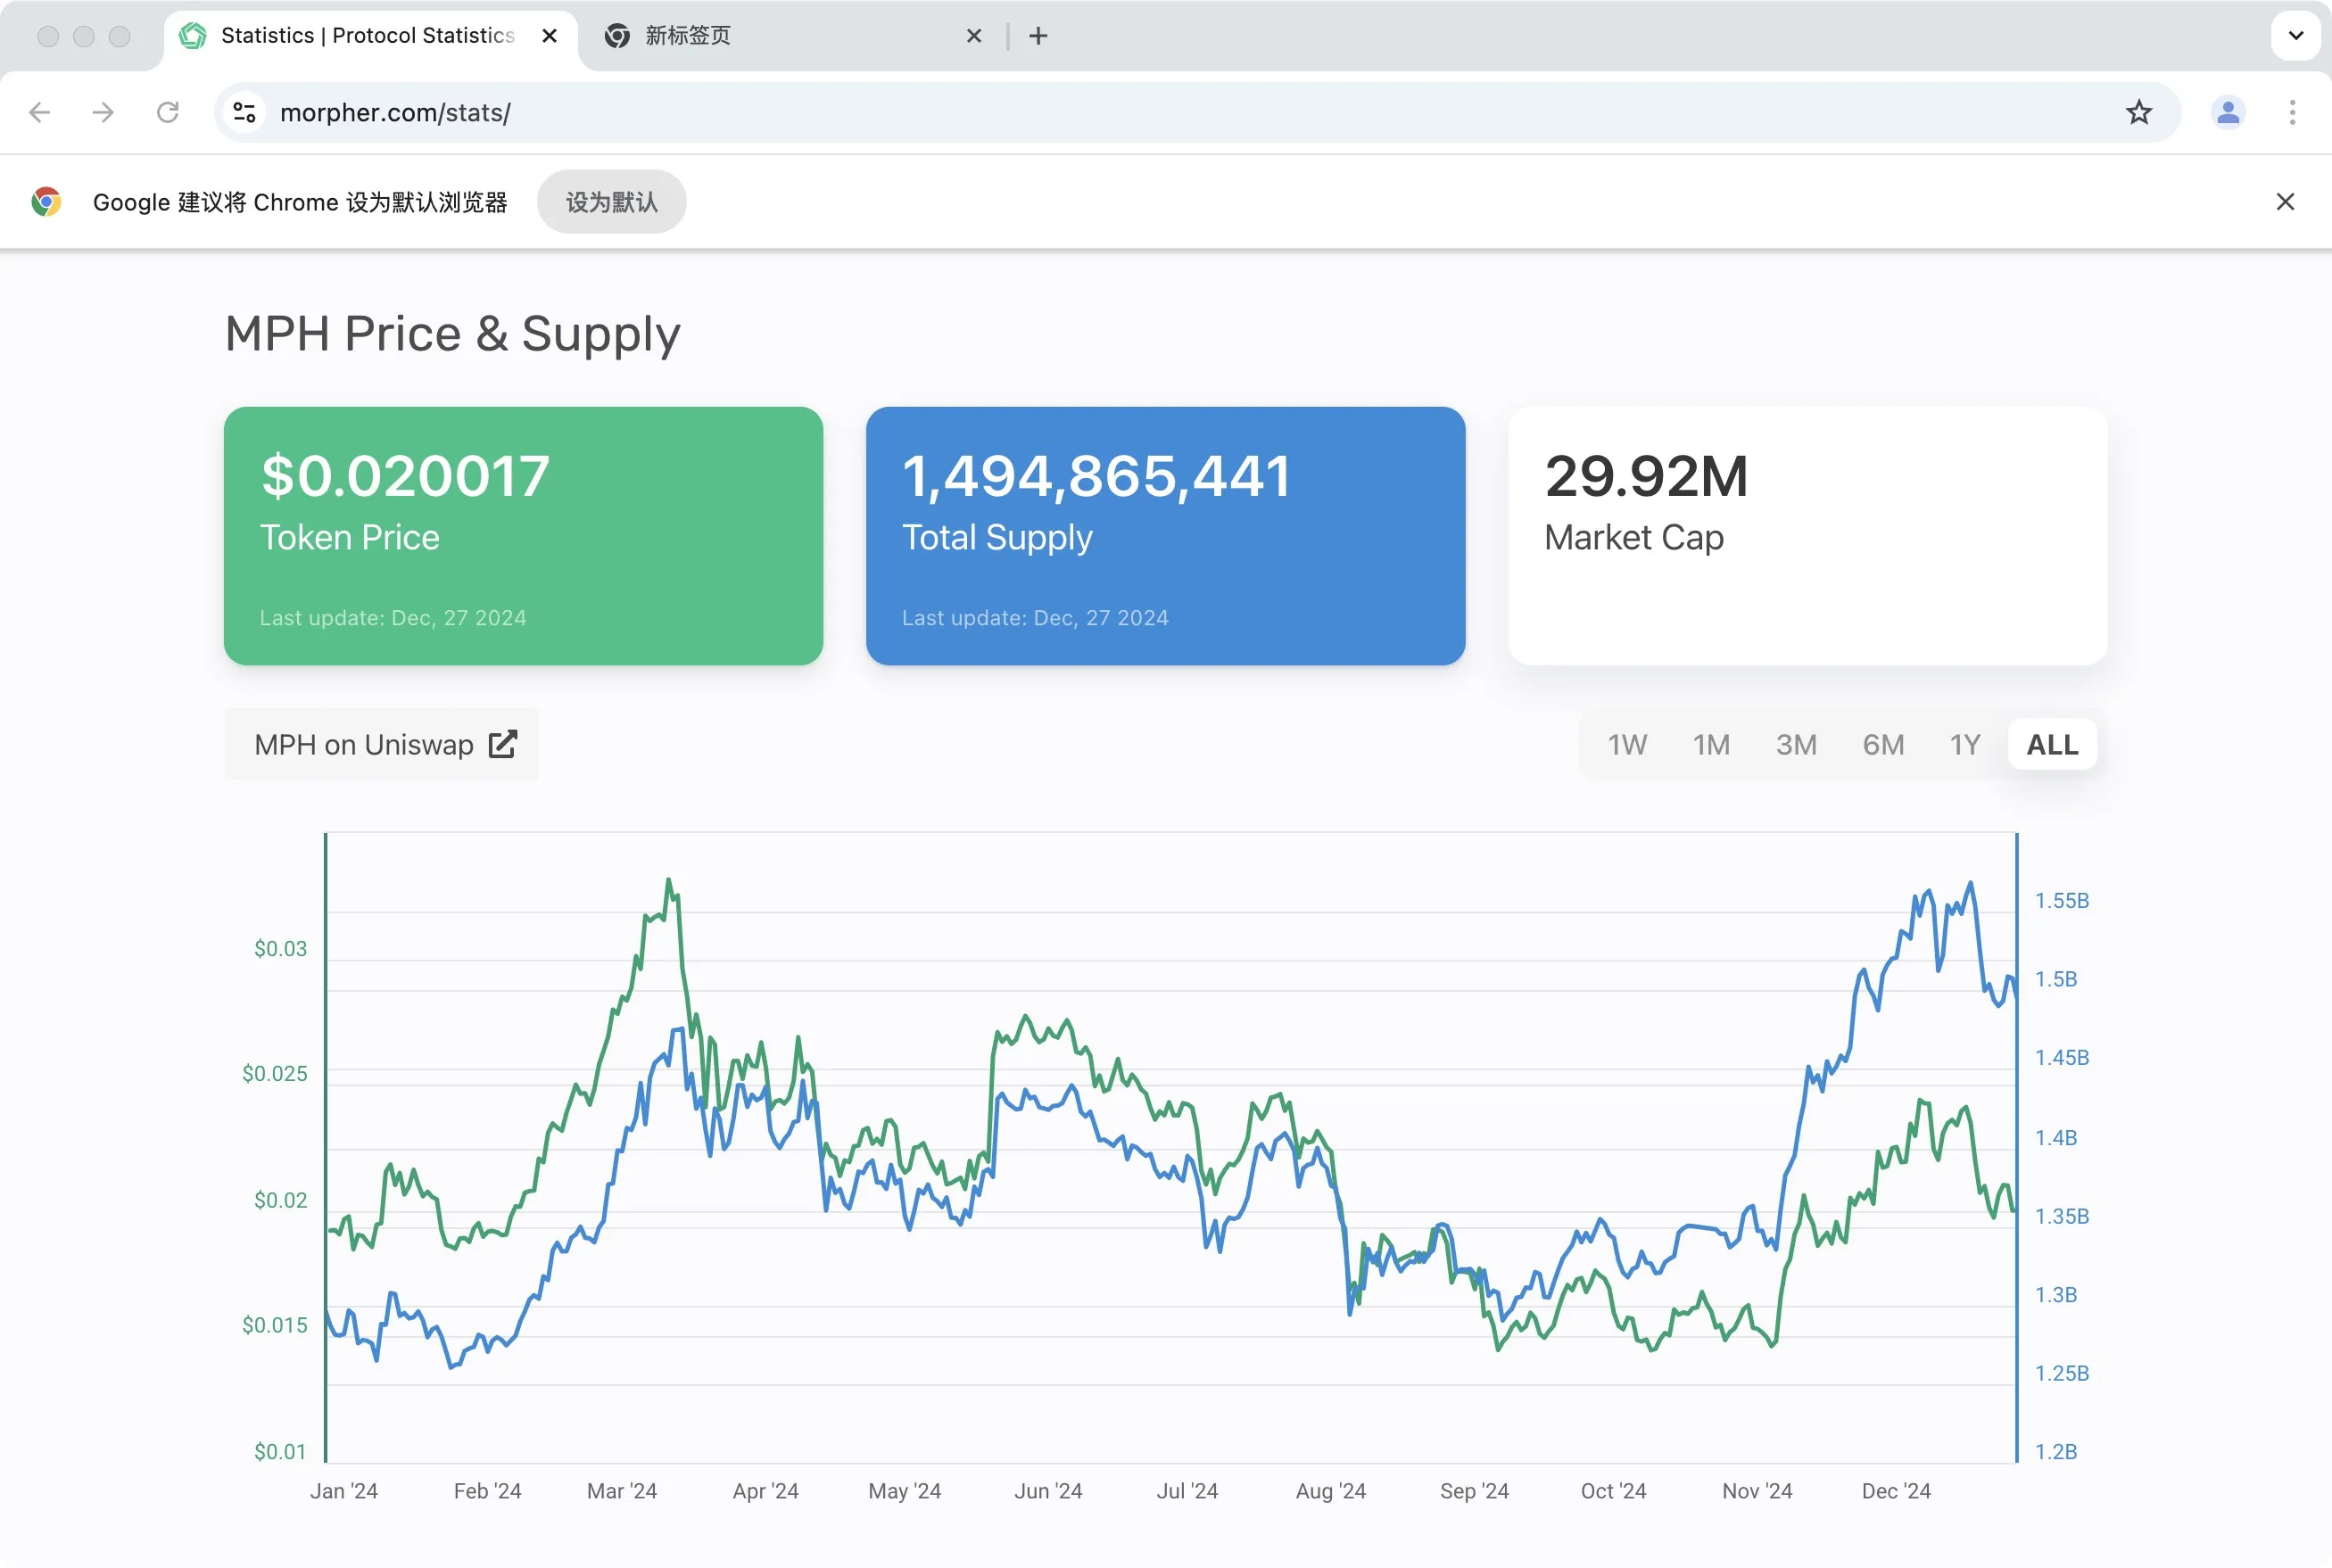Open a new tab with plus button

1038,36
